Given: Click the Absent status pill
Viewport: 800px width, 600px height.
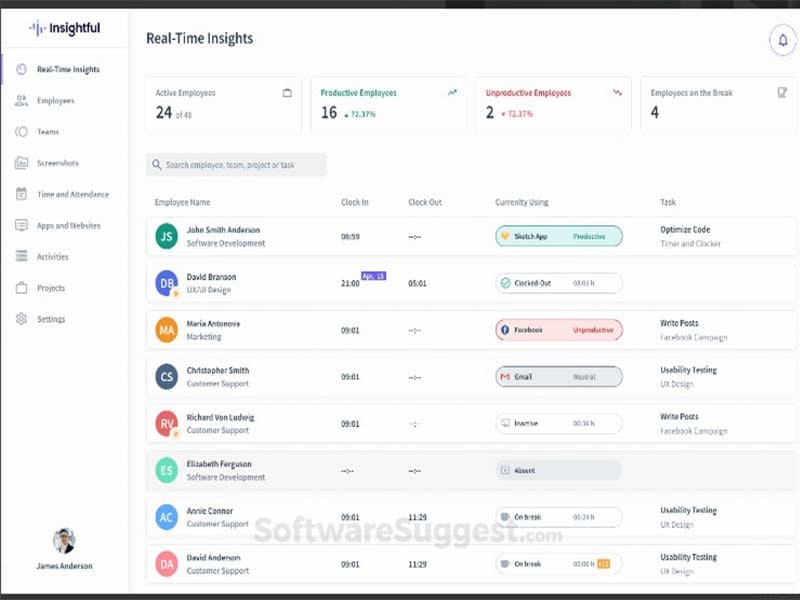Looking at the screenshot, I should point(559,470).
